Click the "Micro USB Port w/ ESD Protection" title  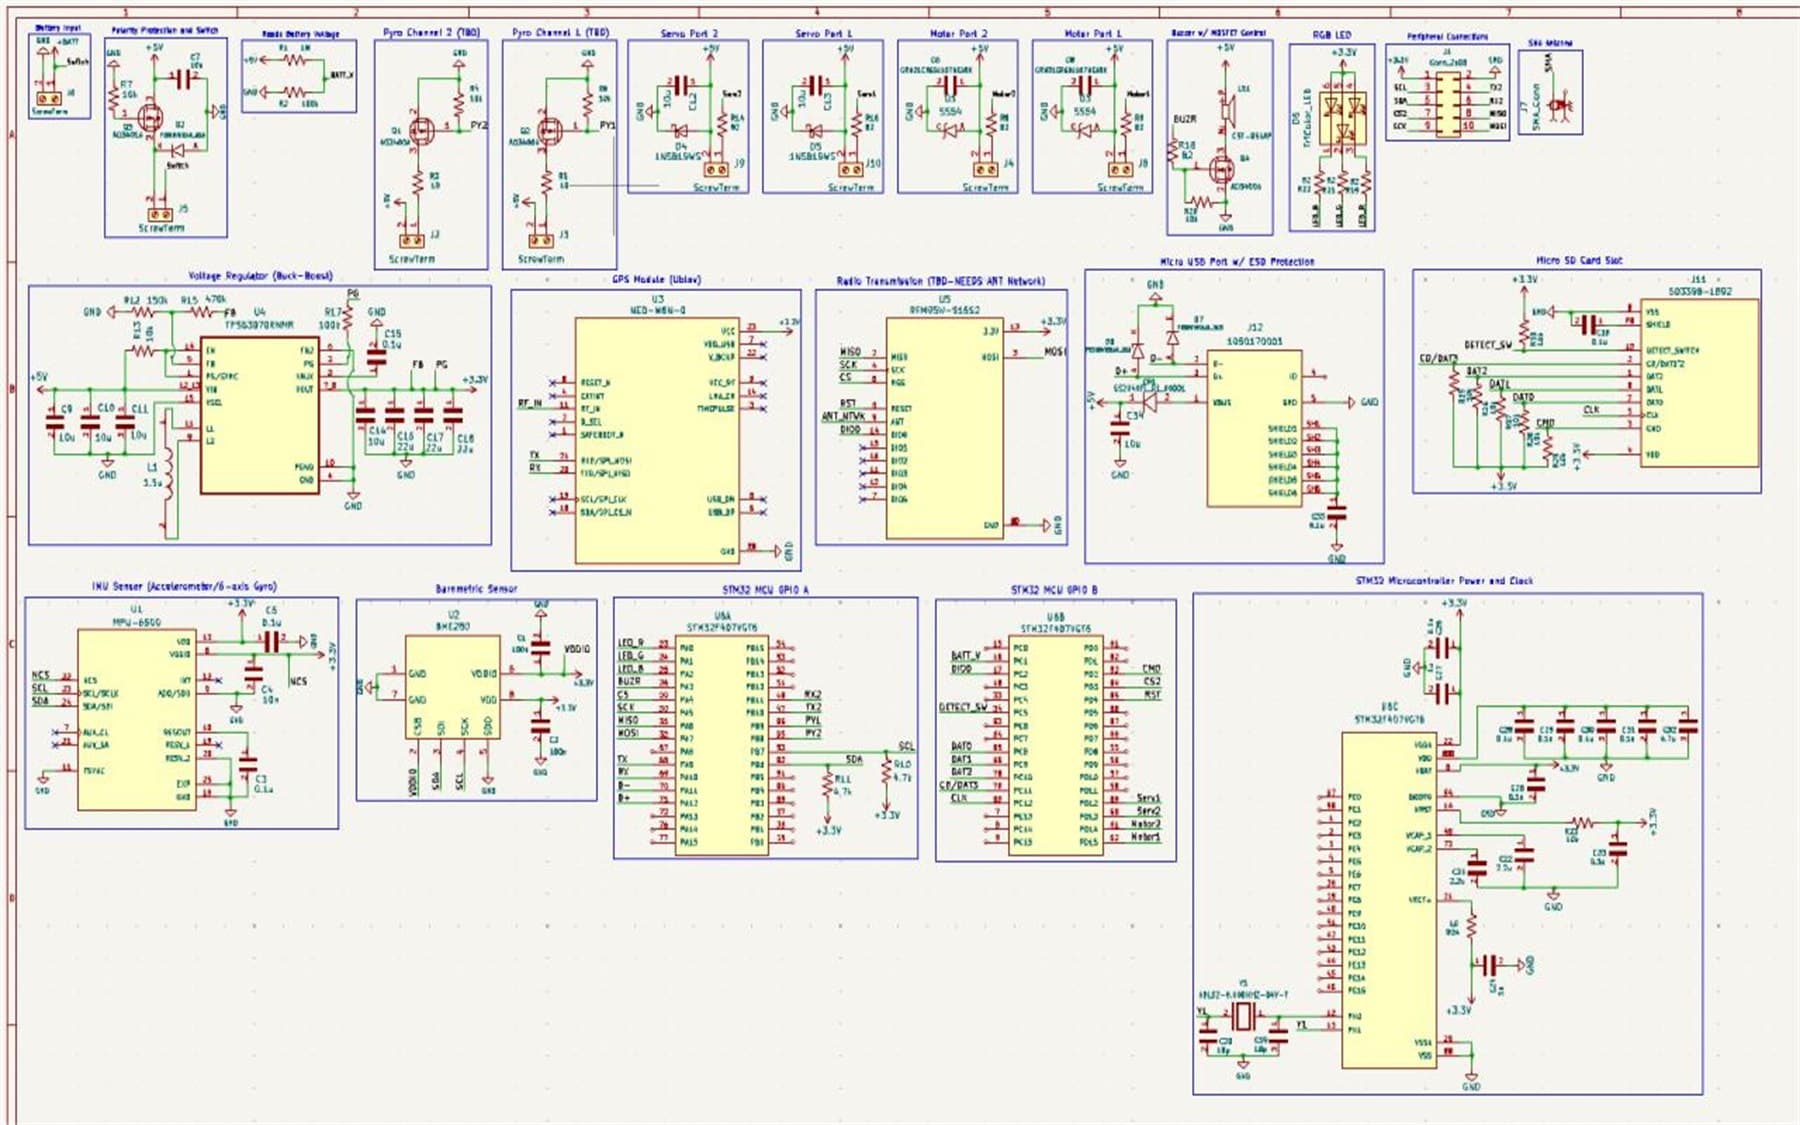[x=1237, y=262]
